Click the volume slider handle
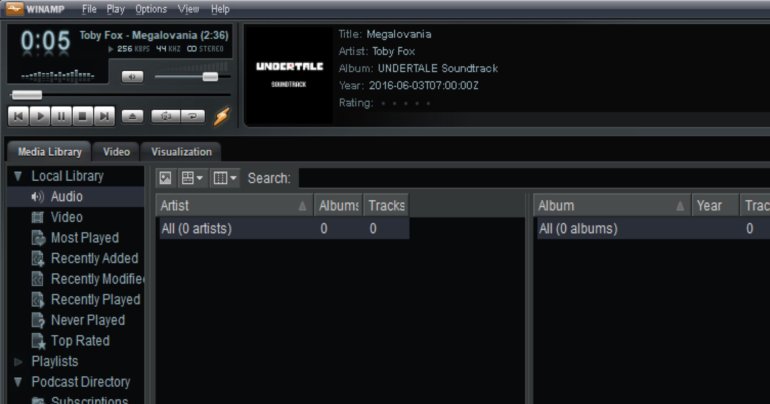This screenshot has height=404, width=770. click(x=210, y=76)
